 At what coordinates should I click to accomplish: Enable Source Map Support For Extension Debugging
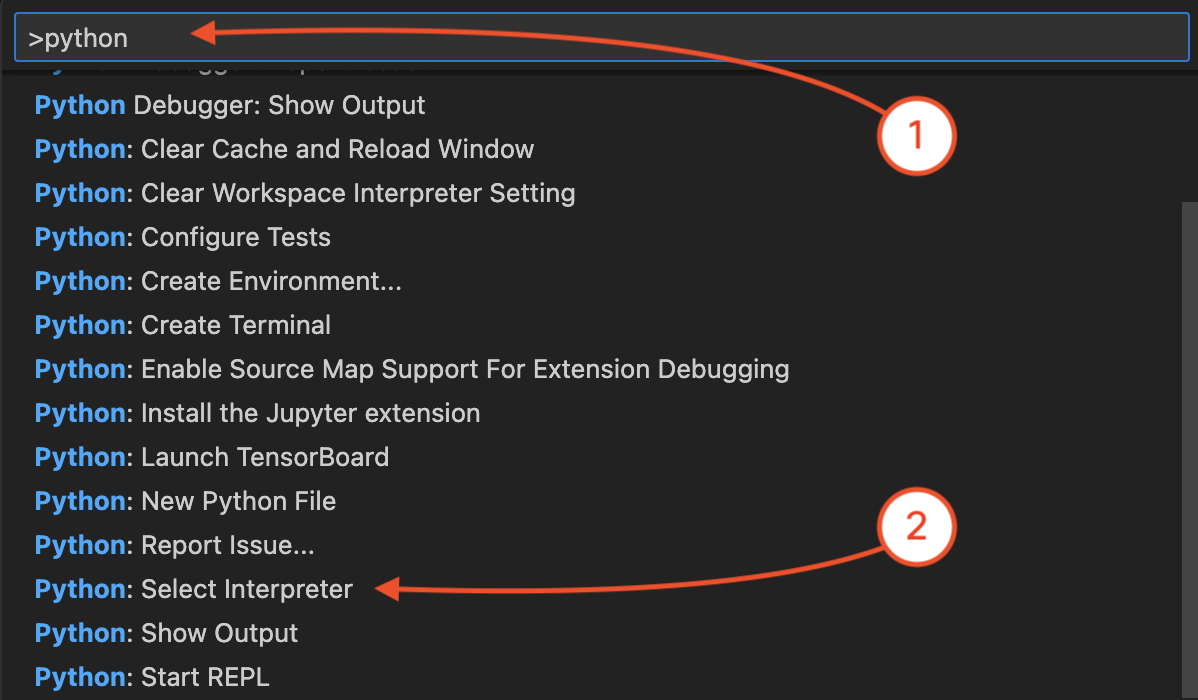pyautogui.click(x=412, y=369)
